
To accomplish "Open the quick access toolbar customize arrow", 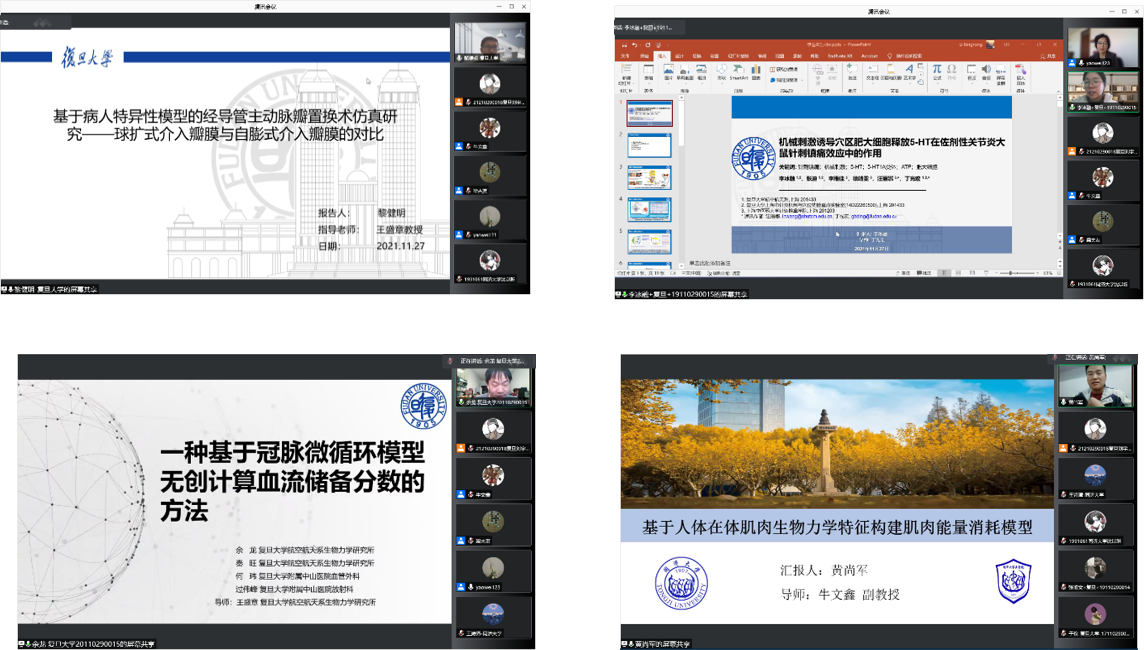I will pyautogui.click(x=668, y=45).
